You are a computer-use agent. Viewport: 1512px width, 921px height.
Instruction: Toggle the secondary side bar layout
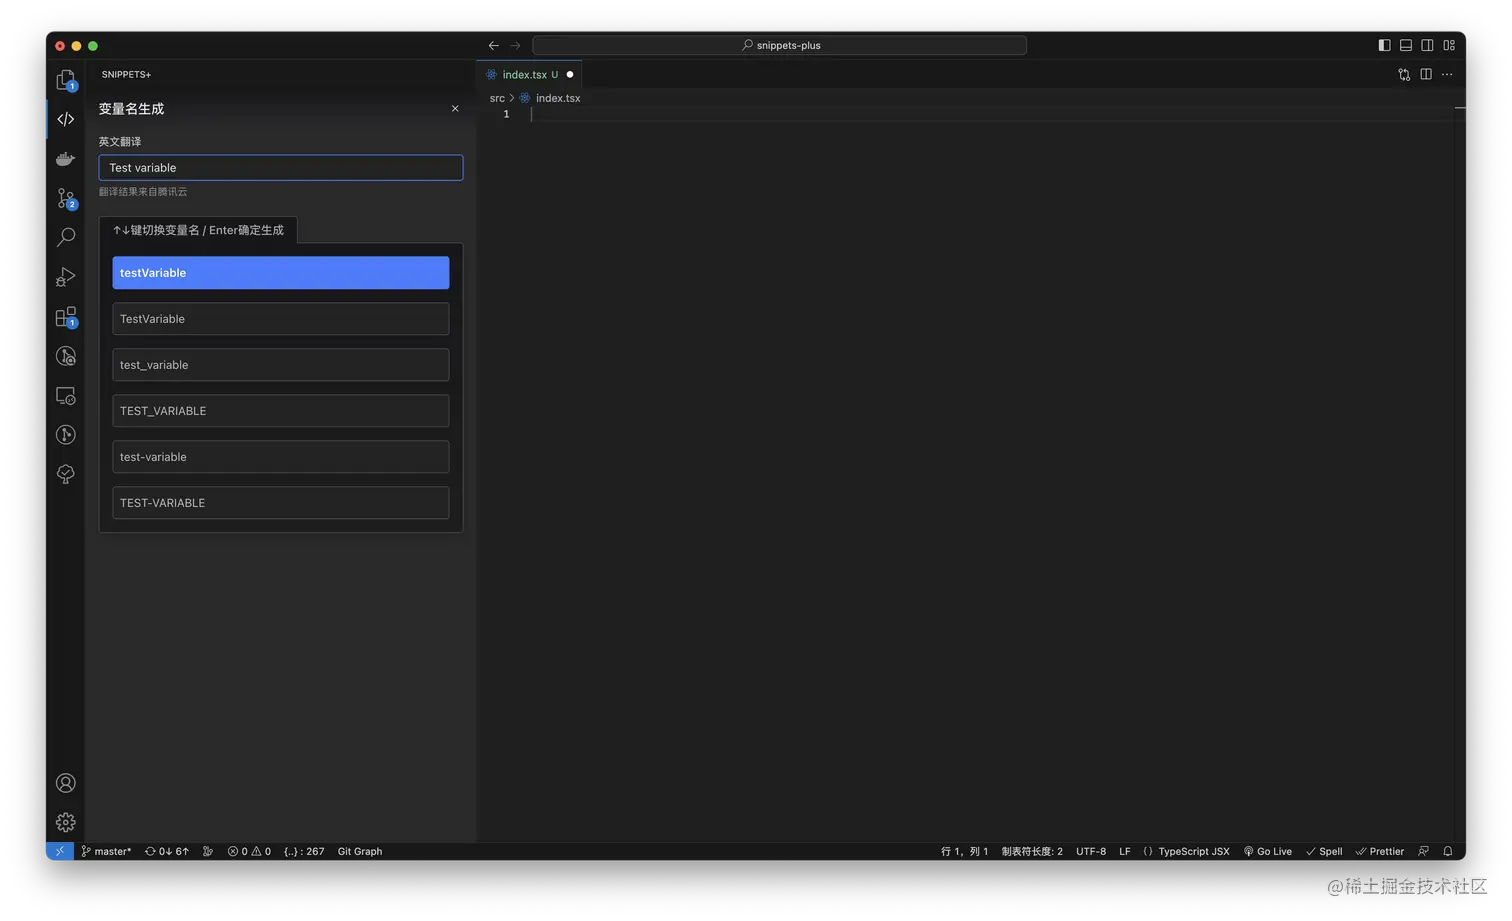[1428, 45]
